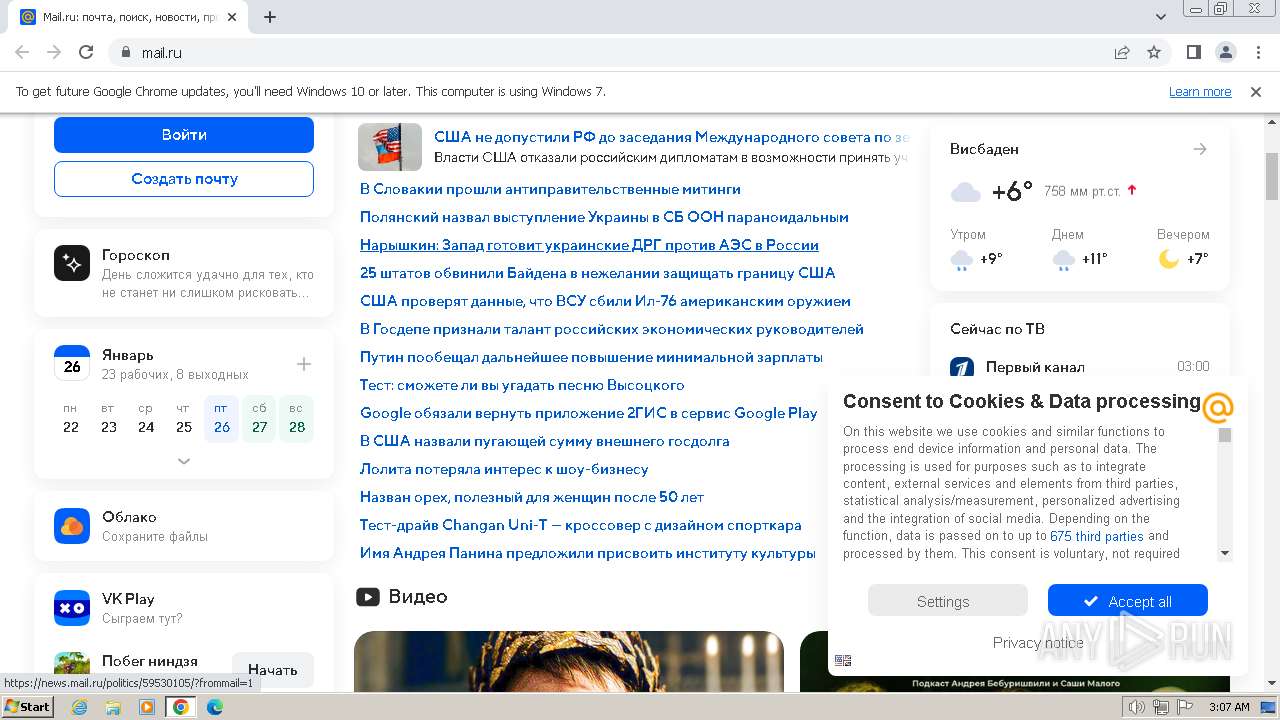The image size is (1280, 720).
Task: Open top news США не допустили РФ
Action: click(670, 137)
